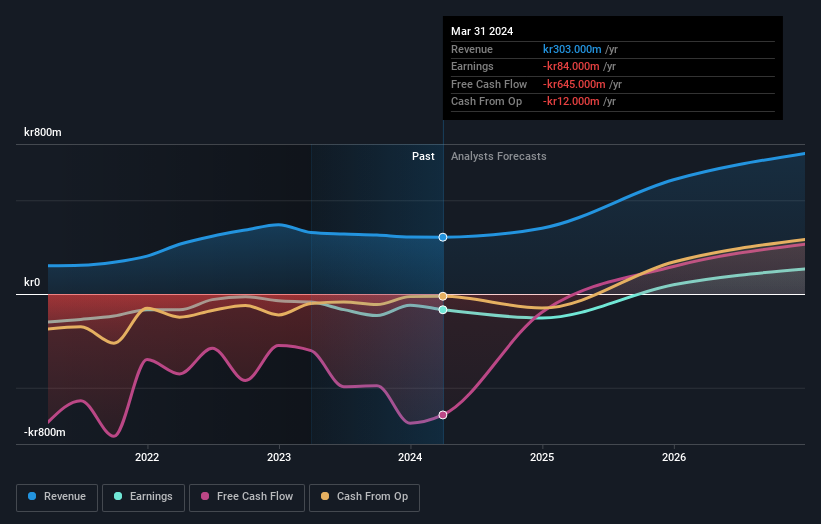The height and width of the screenshot is (524, 821).
Task: Click the Mar 31 2024 tooltip date
Action: [482, 31]
